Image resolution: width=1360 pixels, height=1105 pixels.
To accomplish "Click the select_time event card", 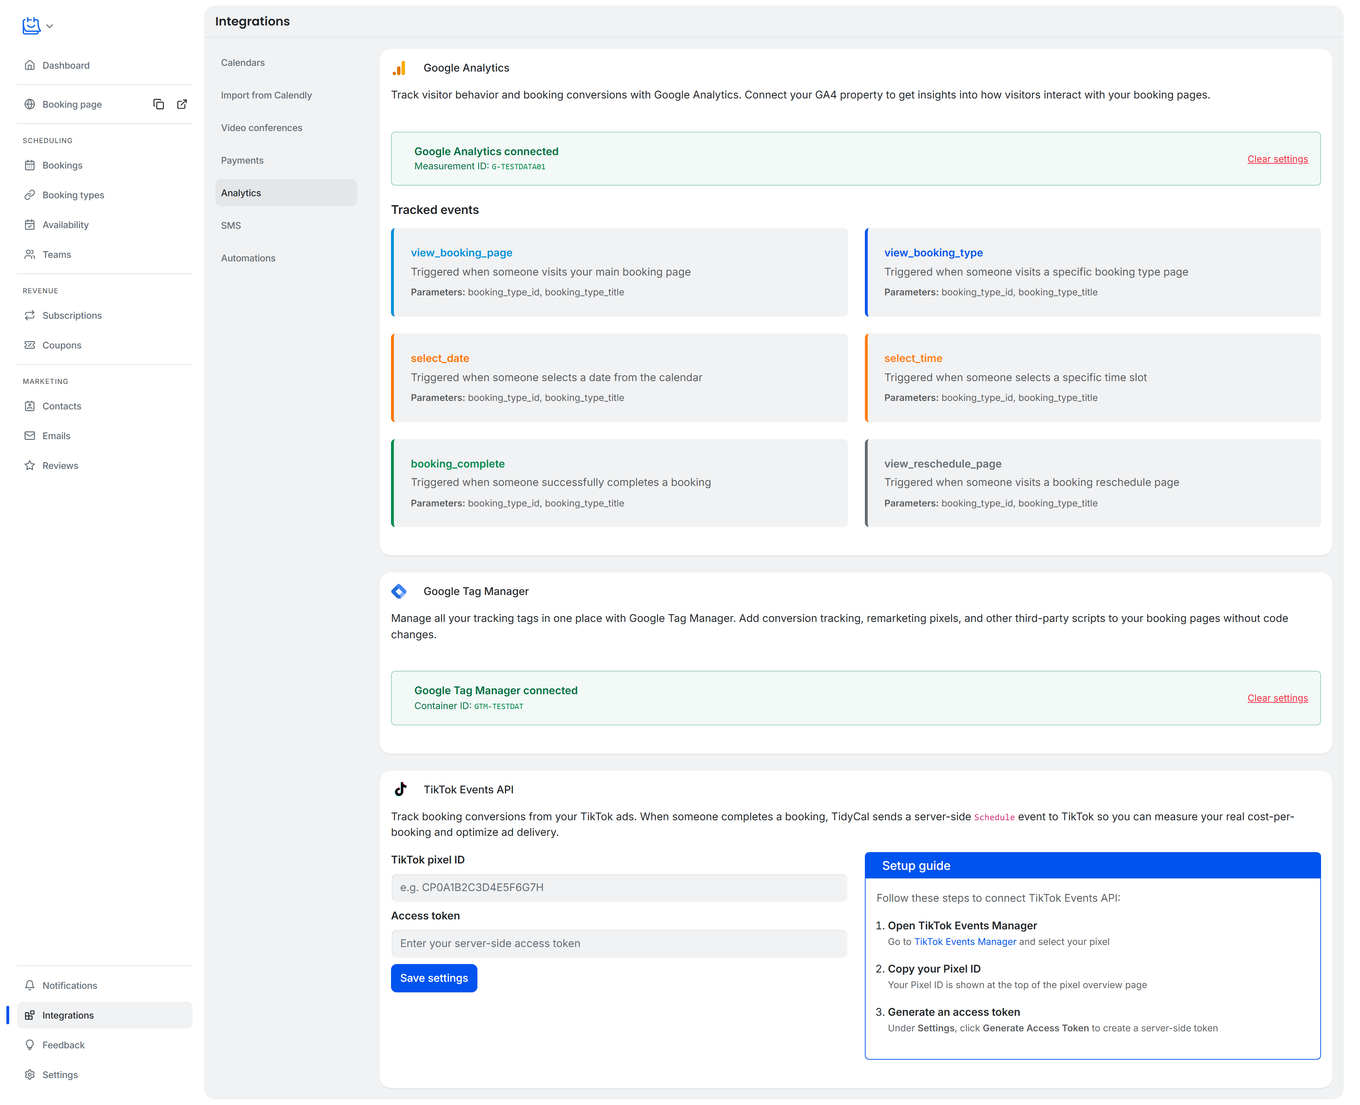I will point(1093,378).
